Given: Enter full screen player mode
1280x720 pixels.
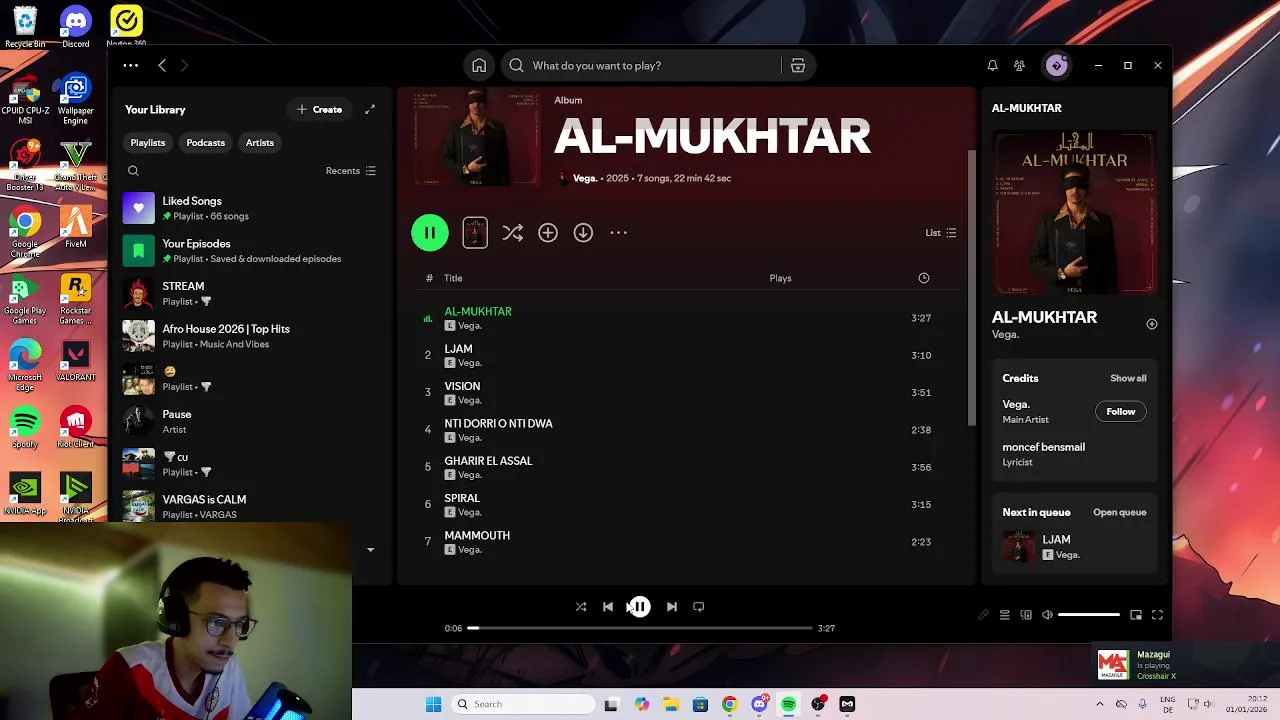Looking at the screenshot, I should coord(1157,615).
